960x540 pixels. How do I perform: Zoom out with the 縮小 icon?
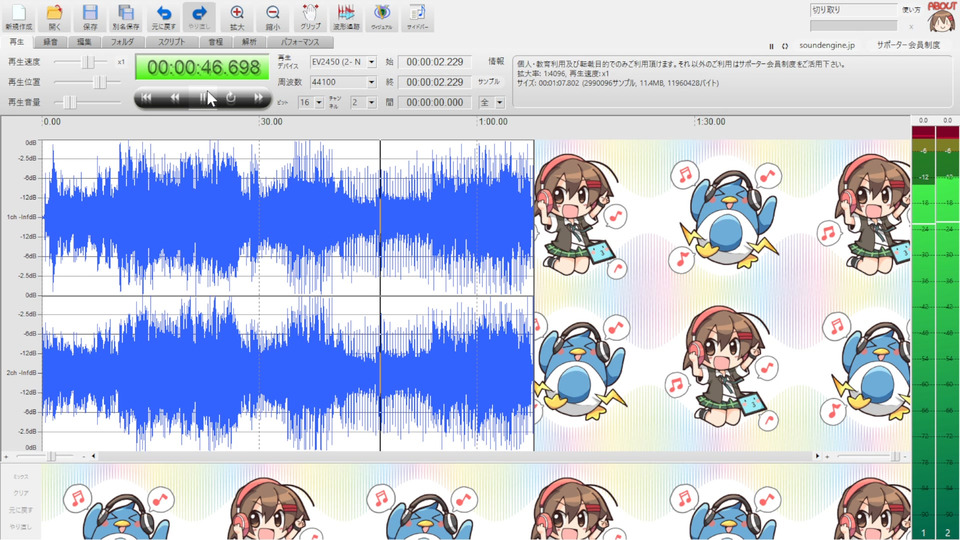pos(273,17)
